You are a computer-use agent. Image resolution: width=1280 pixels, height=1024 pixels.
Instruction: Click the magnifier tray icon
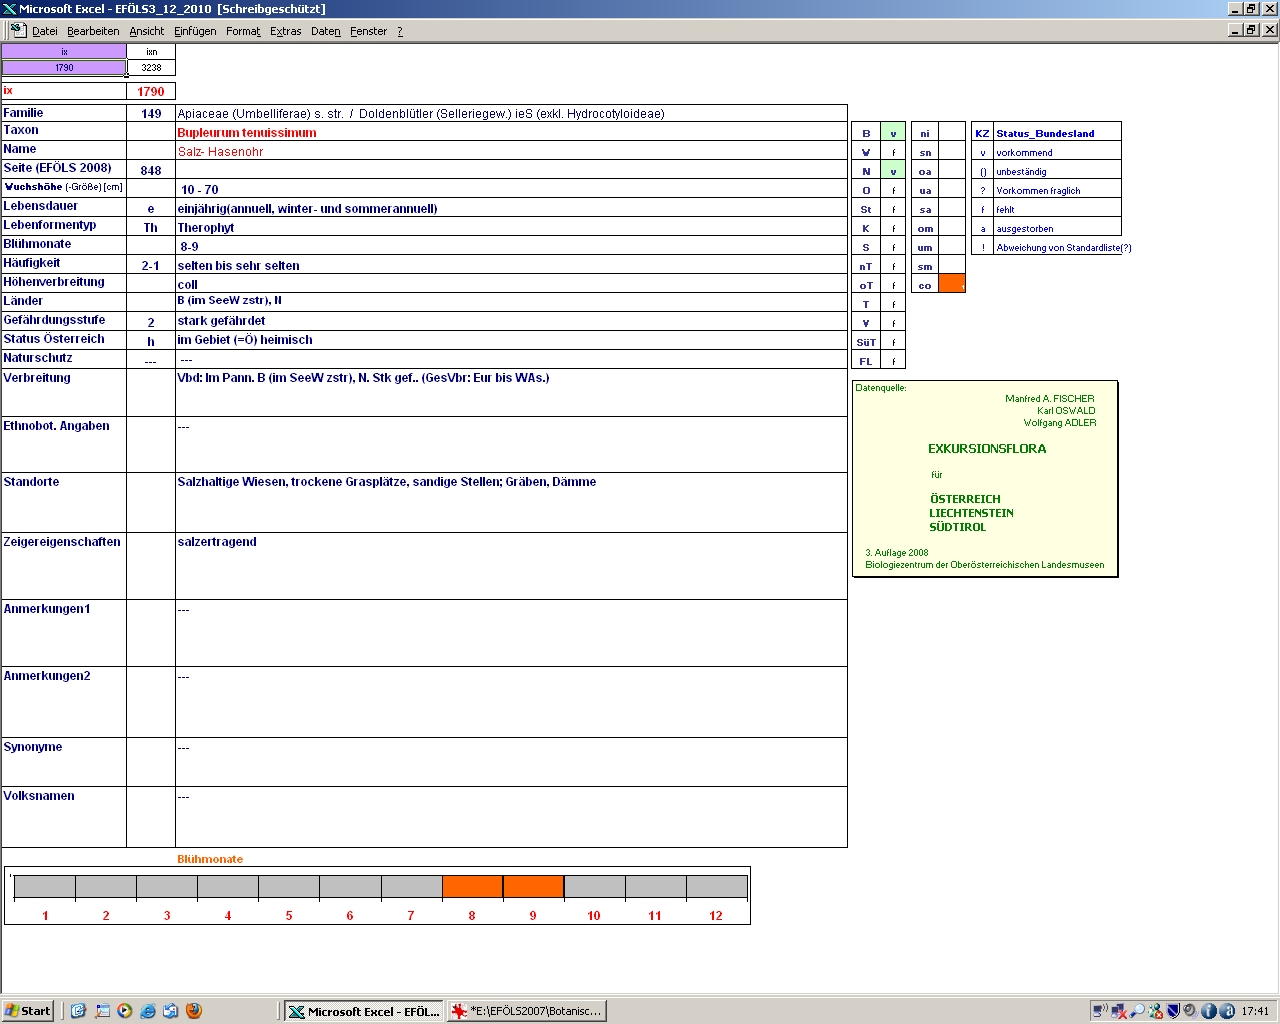coord(1137,1011)
